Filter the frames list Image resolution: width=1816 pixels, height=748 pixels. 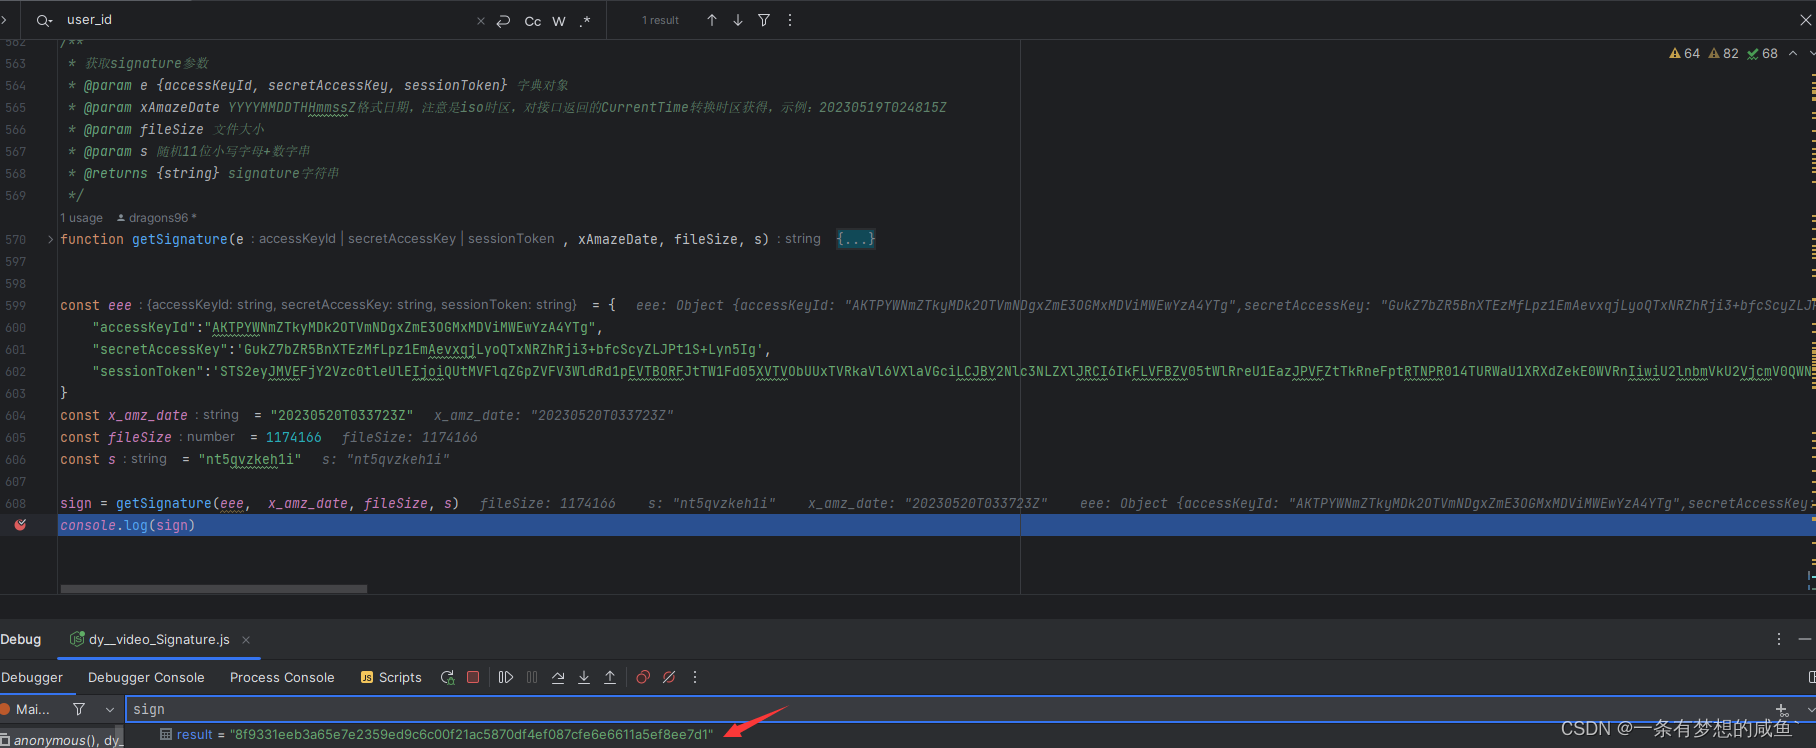coord(79,709)
